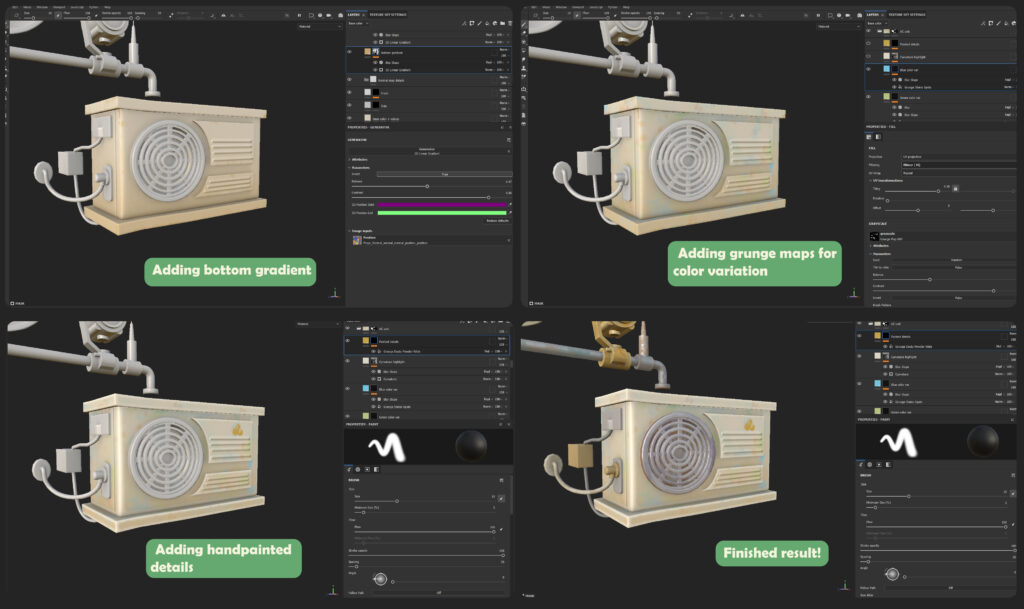
Task: Toggle visibility of the folder layer at the top of the top-right layer stack
Action: tap(868, 31)
